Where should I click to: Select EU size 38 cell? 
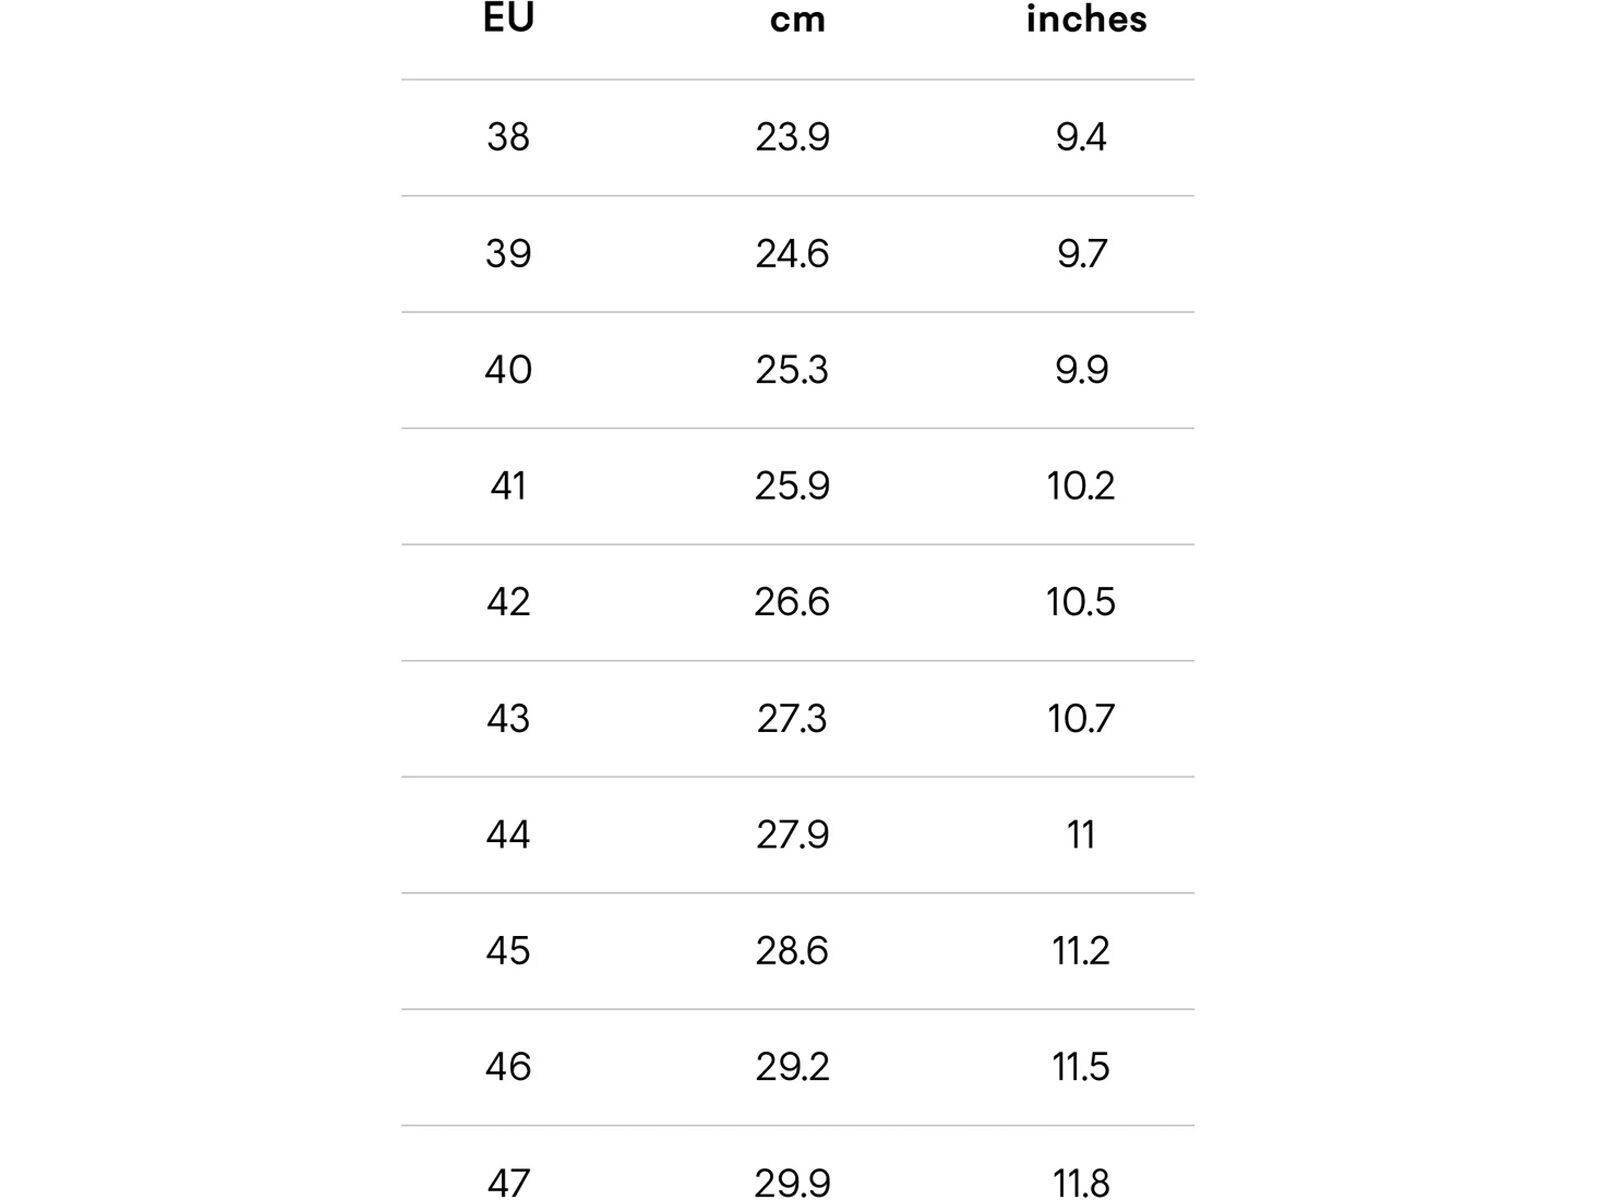tap(508, 137)
